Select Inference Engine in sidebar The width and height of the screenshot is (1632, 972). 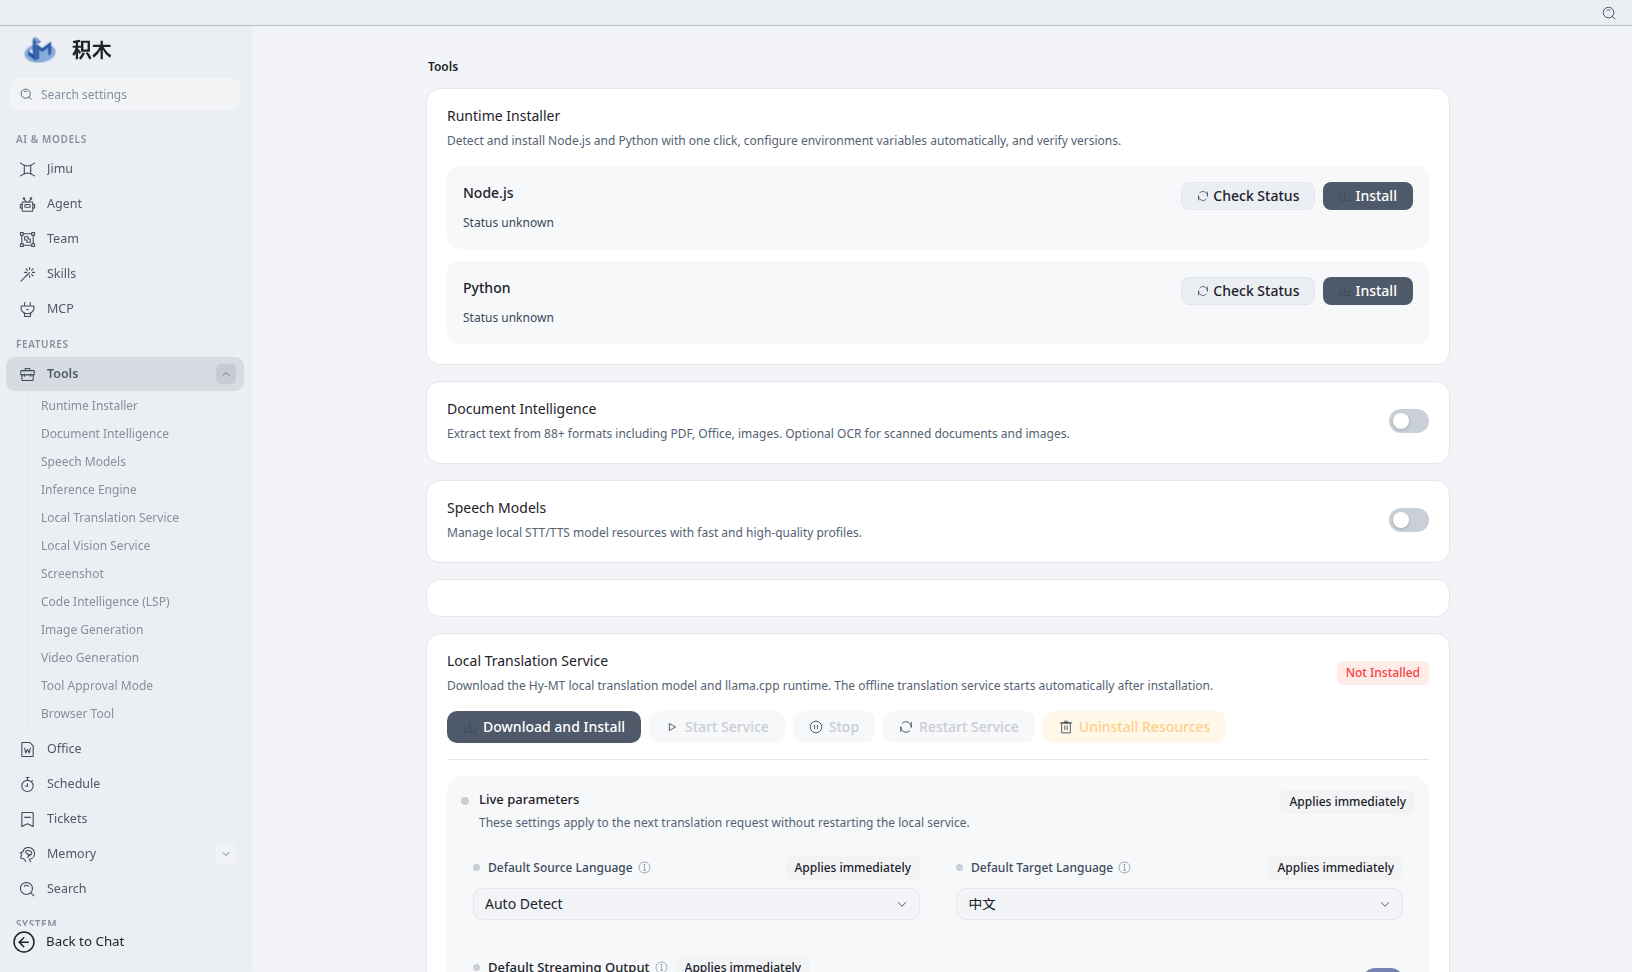tap(89, 490)
